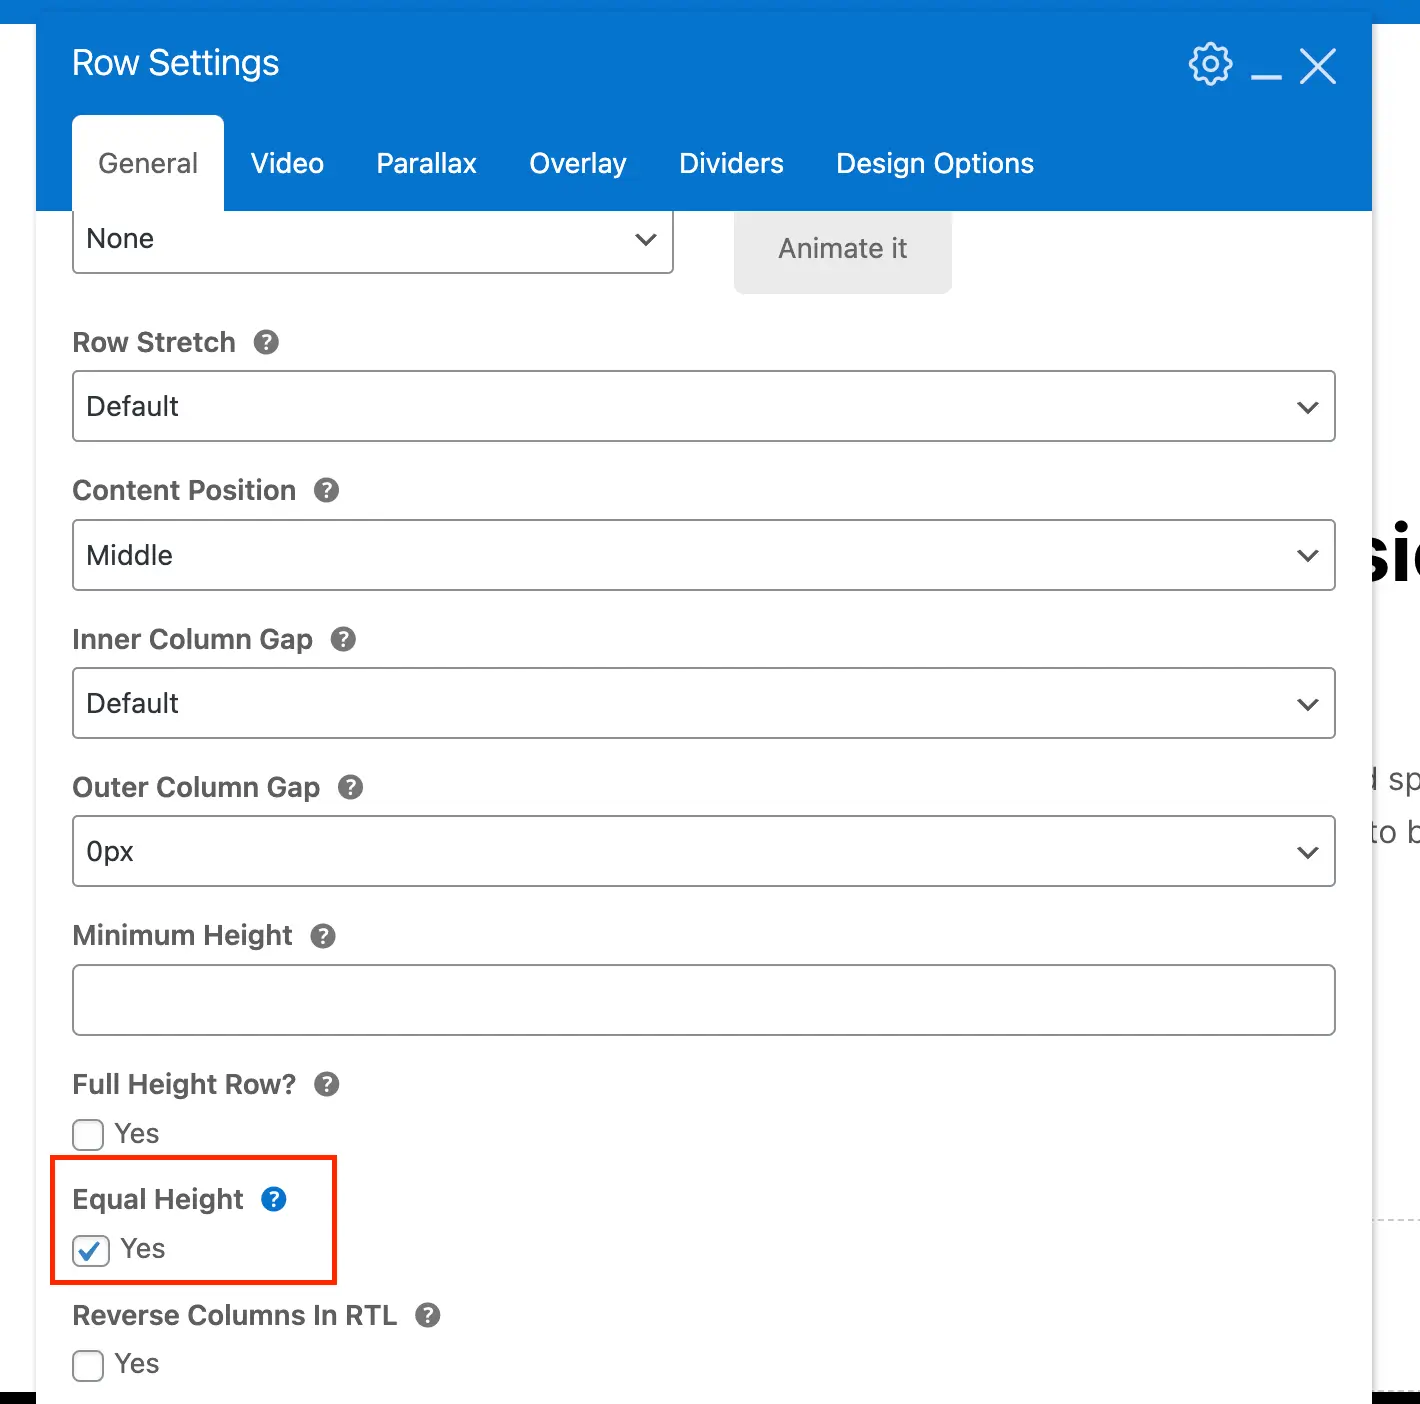Image resolution: width=1420 pixels, height=1404 pixels.
Task: Switch to the Parallax tab
Action: tap(427, 163)
